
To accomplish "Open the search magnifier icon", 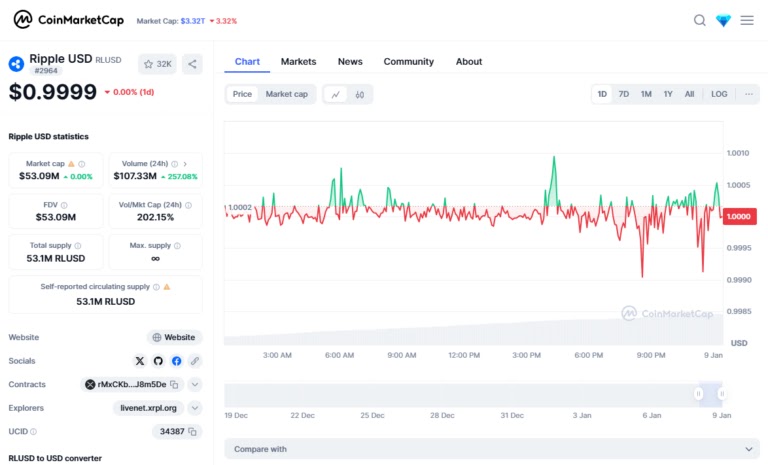I will click(x=699, y=20).
